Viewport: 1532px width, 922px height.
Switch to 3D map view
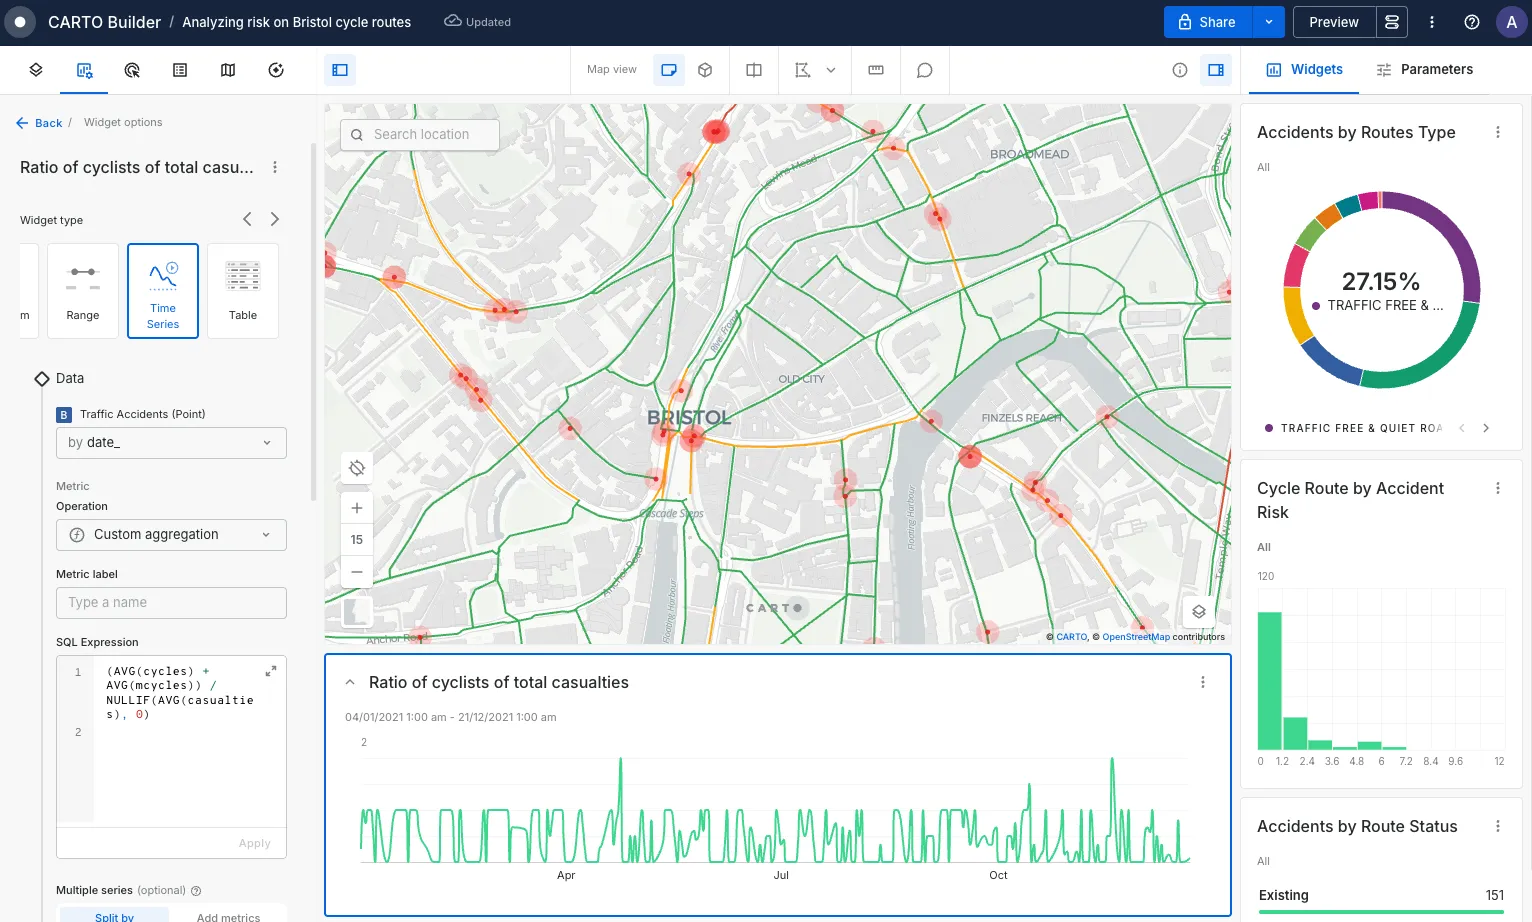(705, 70)
